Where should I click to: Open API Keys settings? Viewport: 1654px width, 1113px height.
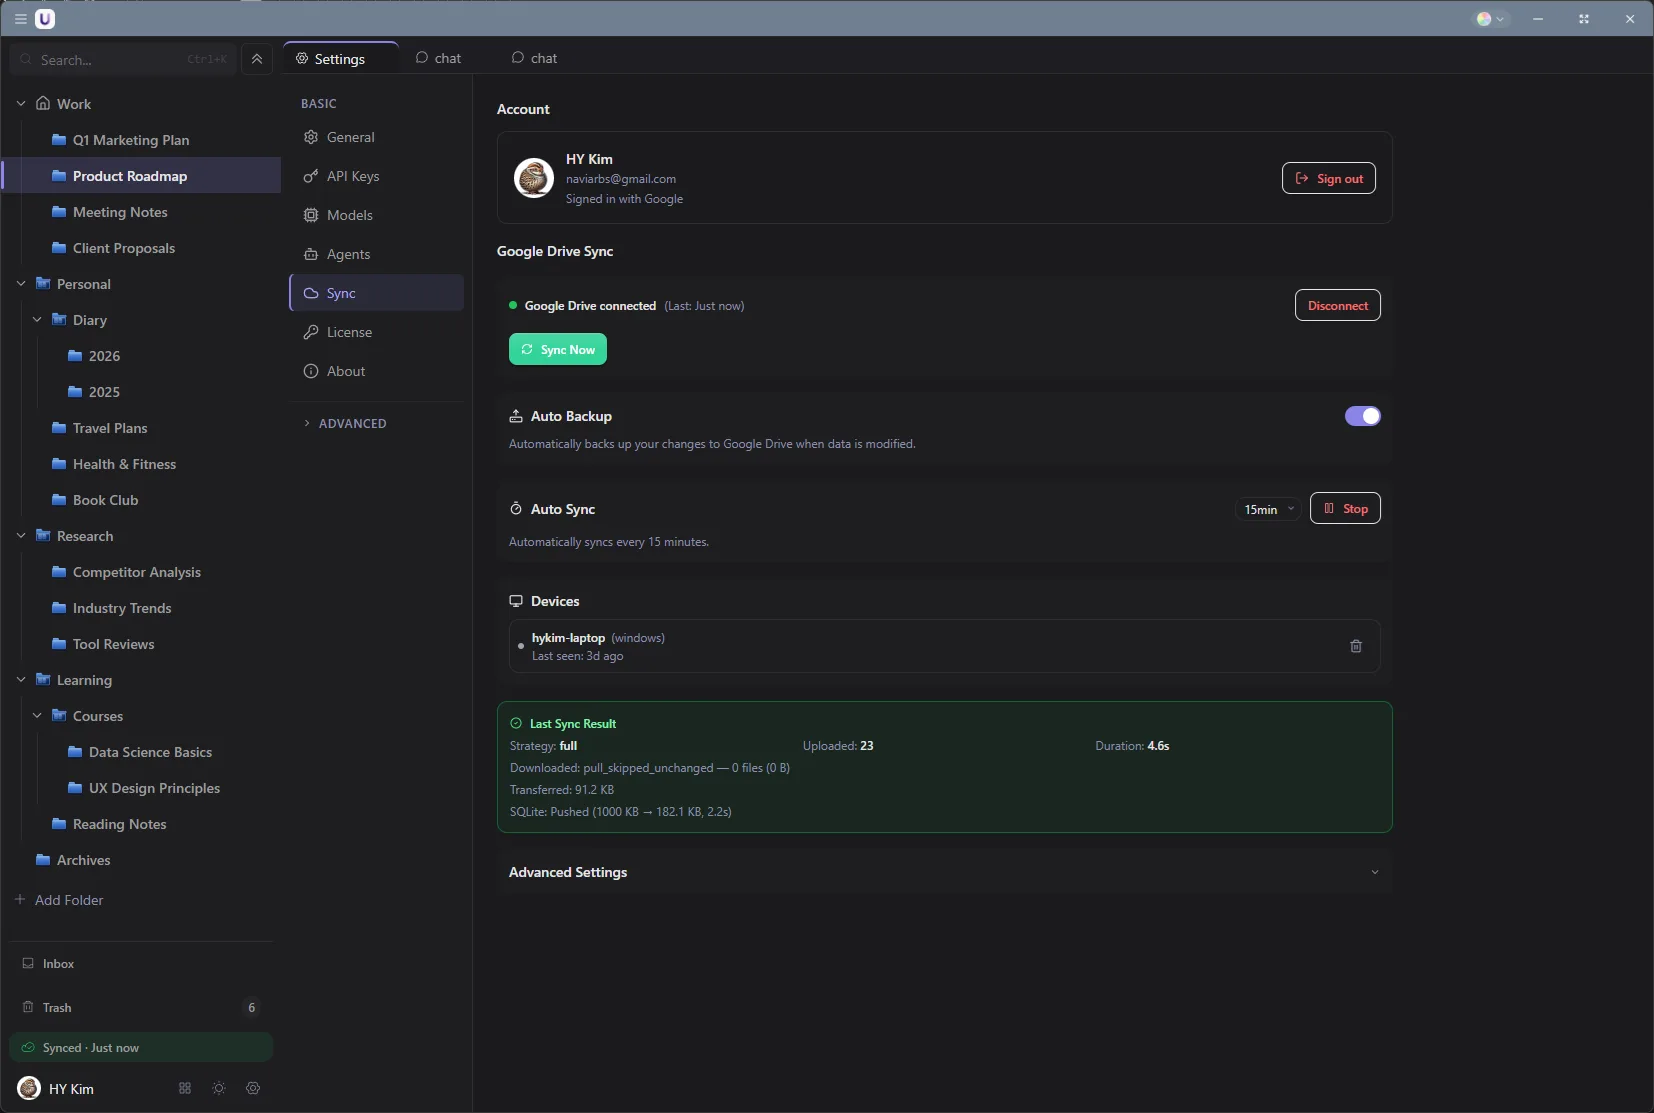pyautogui.click(x=354, y=176)
